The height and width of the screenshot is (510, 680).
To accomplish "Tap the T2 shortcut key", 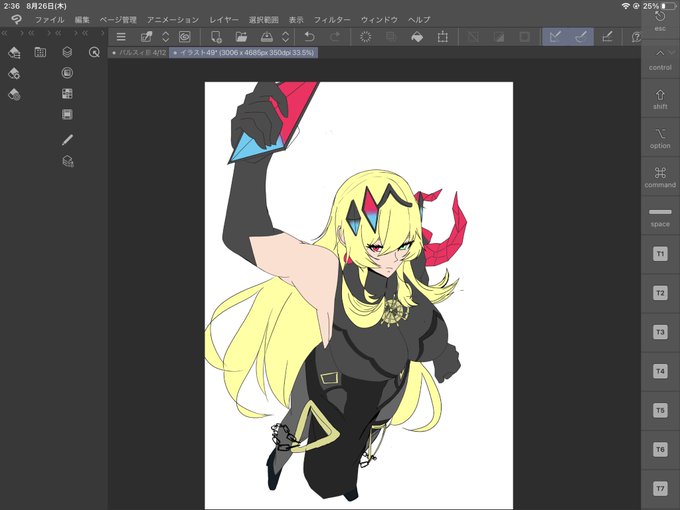I will tap(660, 293).
